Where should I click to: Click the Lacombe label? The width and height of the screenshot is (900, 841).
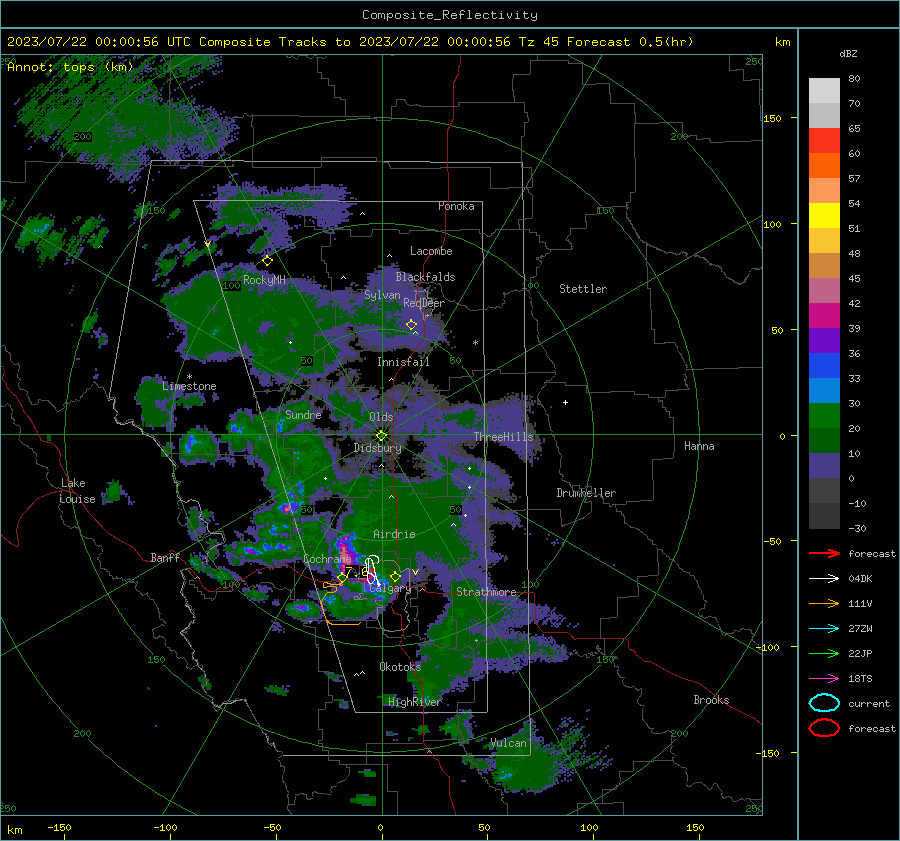pos(431,251)
